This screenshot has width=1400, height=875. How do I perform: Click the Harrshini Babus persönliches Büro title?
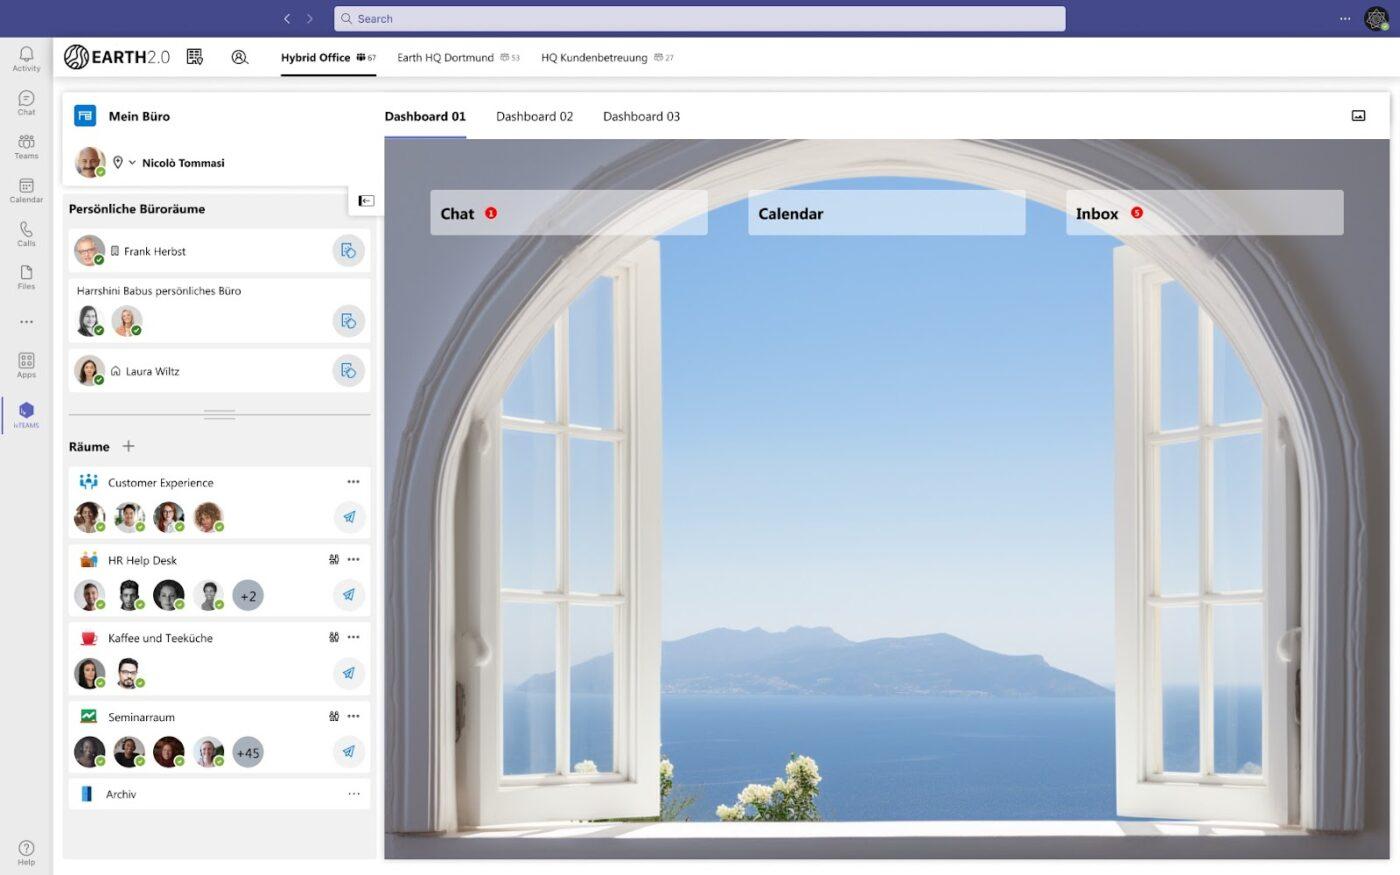[x=159, y=291]
